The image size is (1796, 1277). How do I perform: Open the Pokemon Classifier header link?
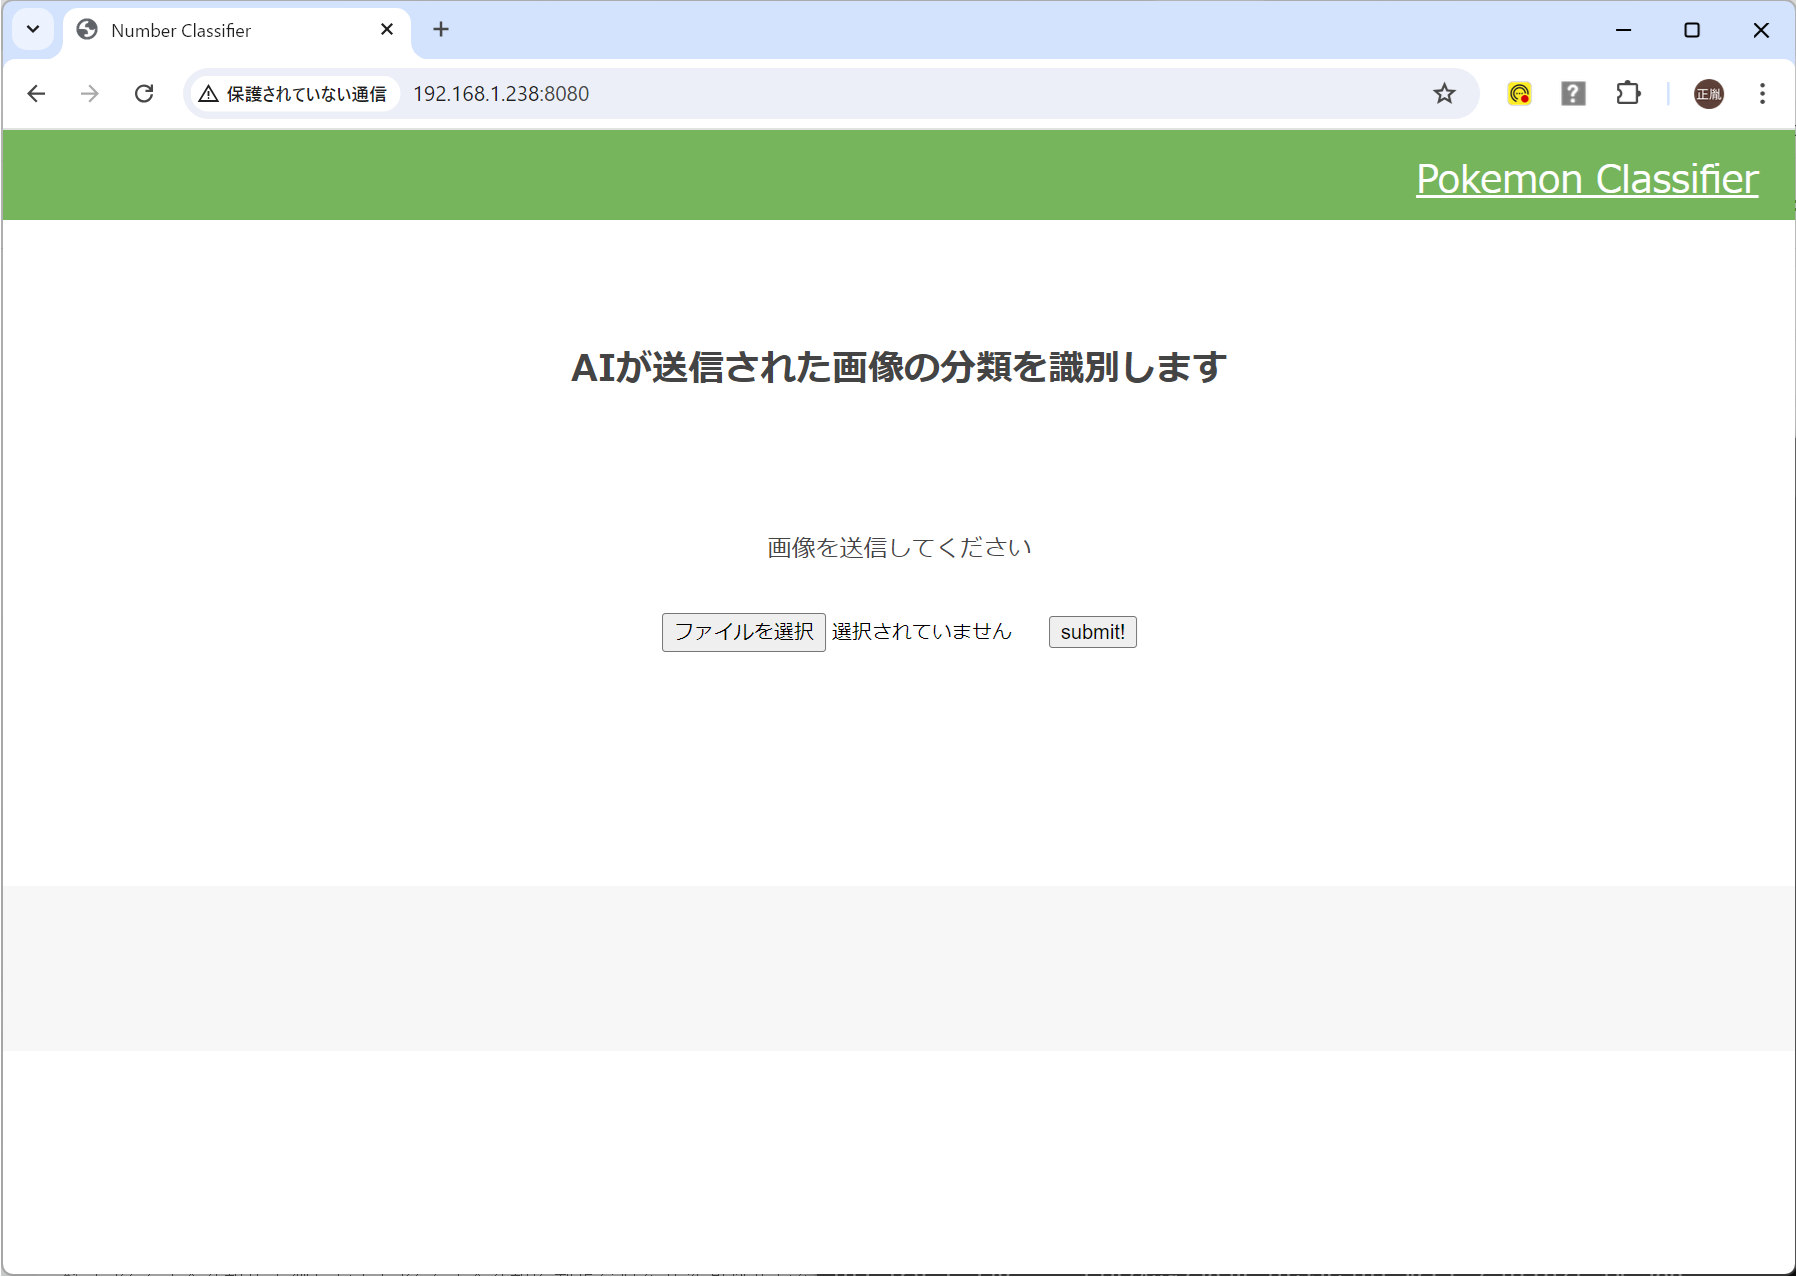(1586, 179)
